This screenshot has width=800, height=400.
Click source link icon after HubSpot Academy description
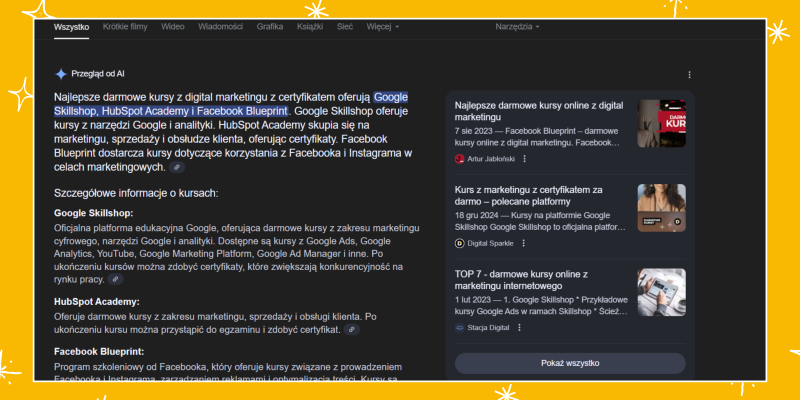[x=351, y=329]
